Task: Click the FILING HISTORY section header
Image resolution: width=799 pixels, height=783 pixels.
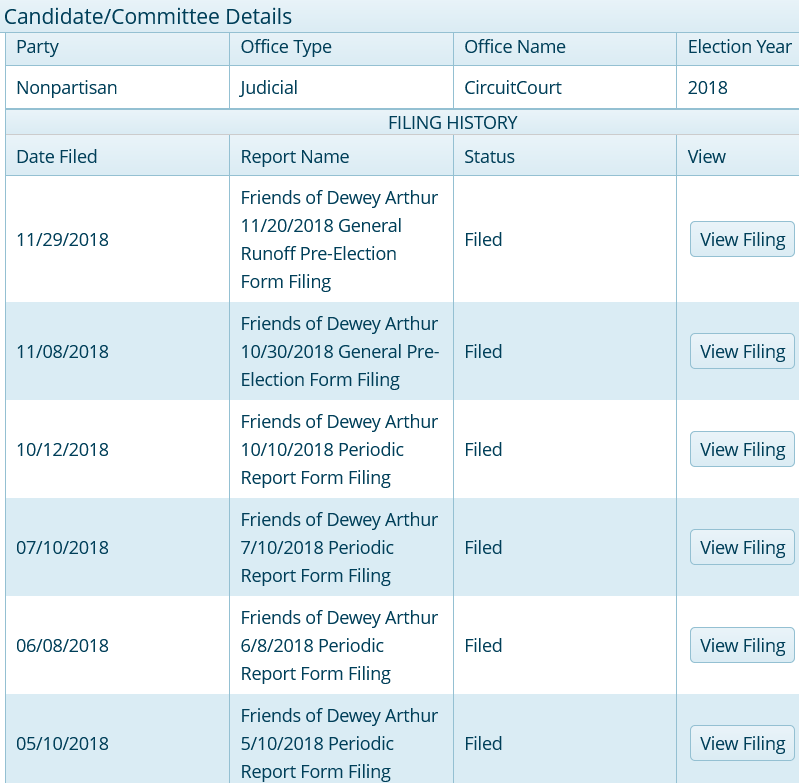Action: click(452, 123)
